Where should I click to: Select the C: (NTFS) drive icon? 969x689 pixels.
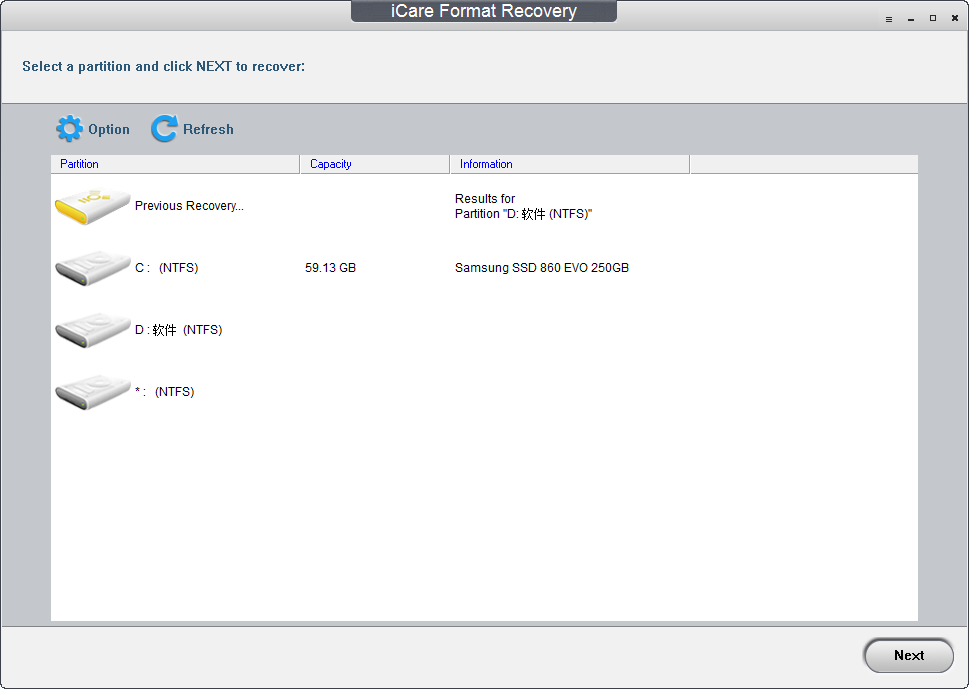coord(92,268)
